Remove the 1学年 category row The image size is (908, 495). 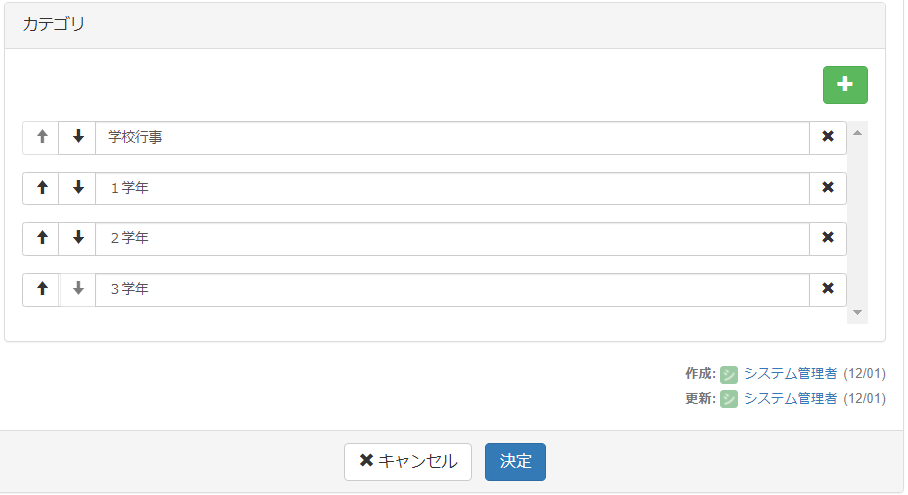pyautogui.click(x=827, y=188)
